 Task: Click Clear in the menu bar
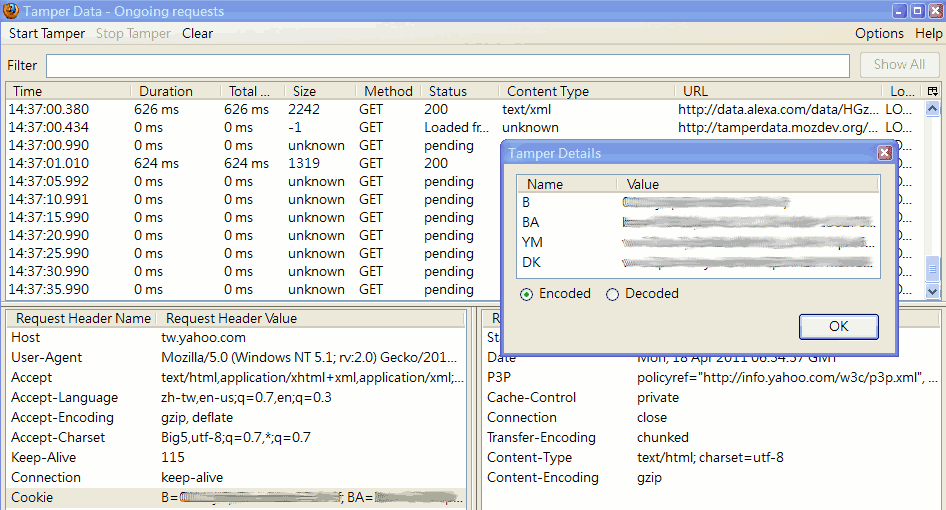[197, 34]
